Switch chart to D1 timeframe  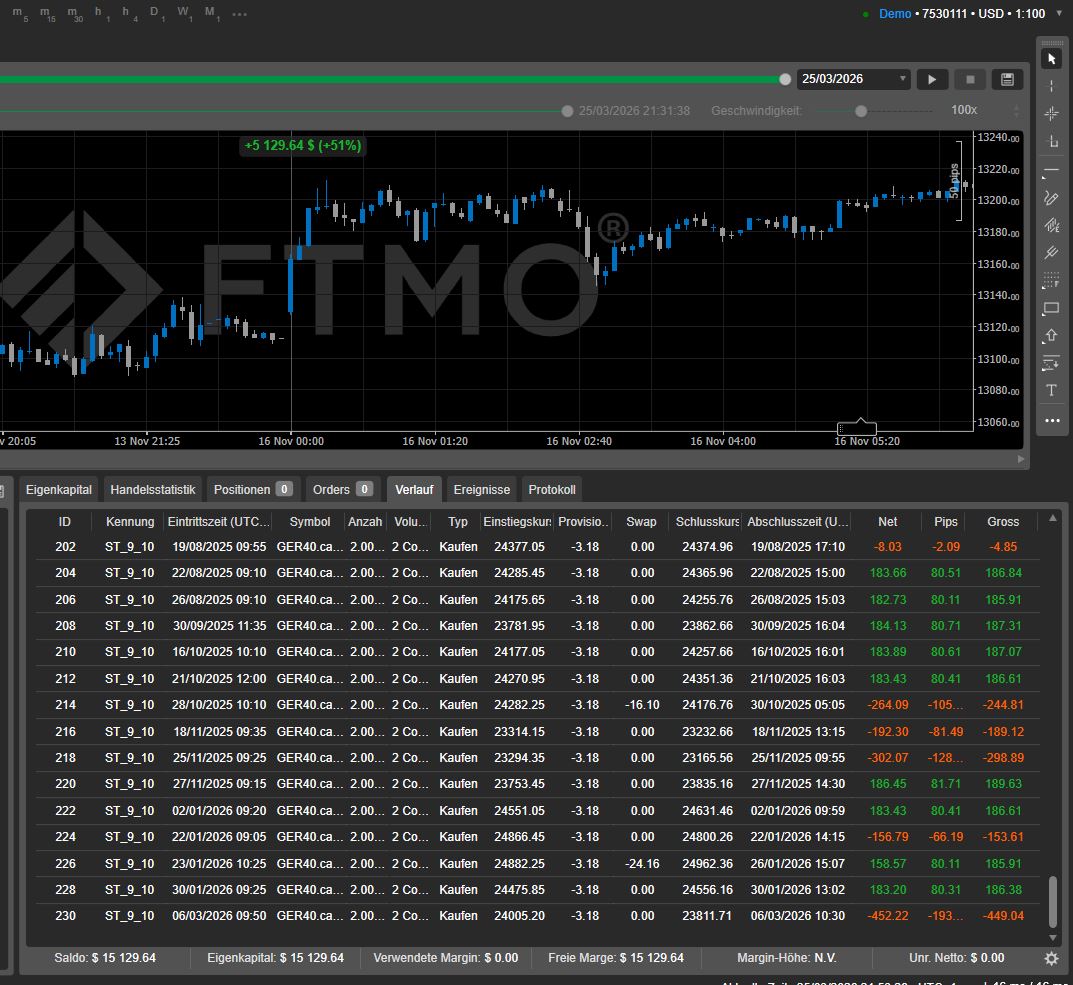coord(156,14)
